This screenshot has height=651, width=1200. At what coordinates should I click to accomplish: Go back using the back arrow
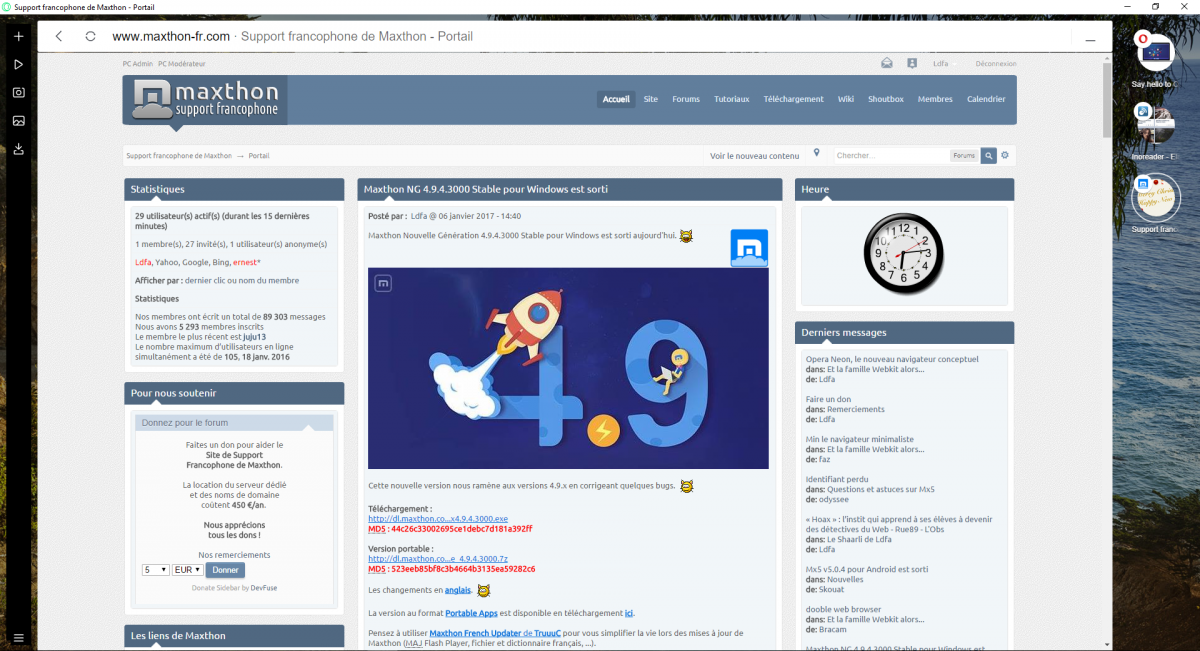[x=59, y=36]
